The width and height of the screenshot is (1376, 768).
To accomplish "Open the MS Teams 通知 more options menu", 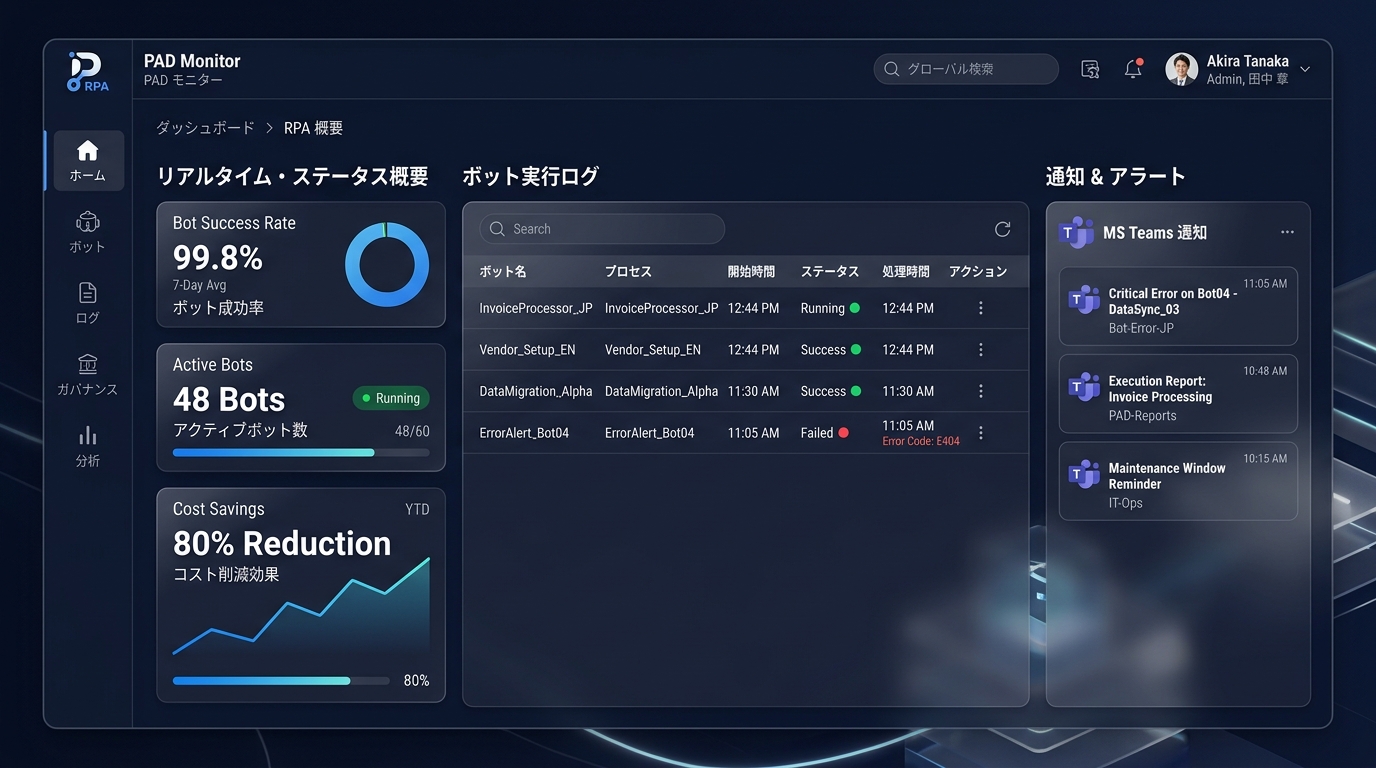I will point(1287,232).
